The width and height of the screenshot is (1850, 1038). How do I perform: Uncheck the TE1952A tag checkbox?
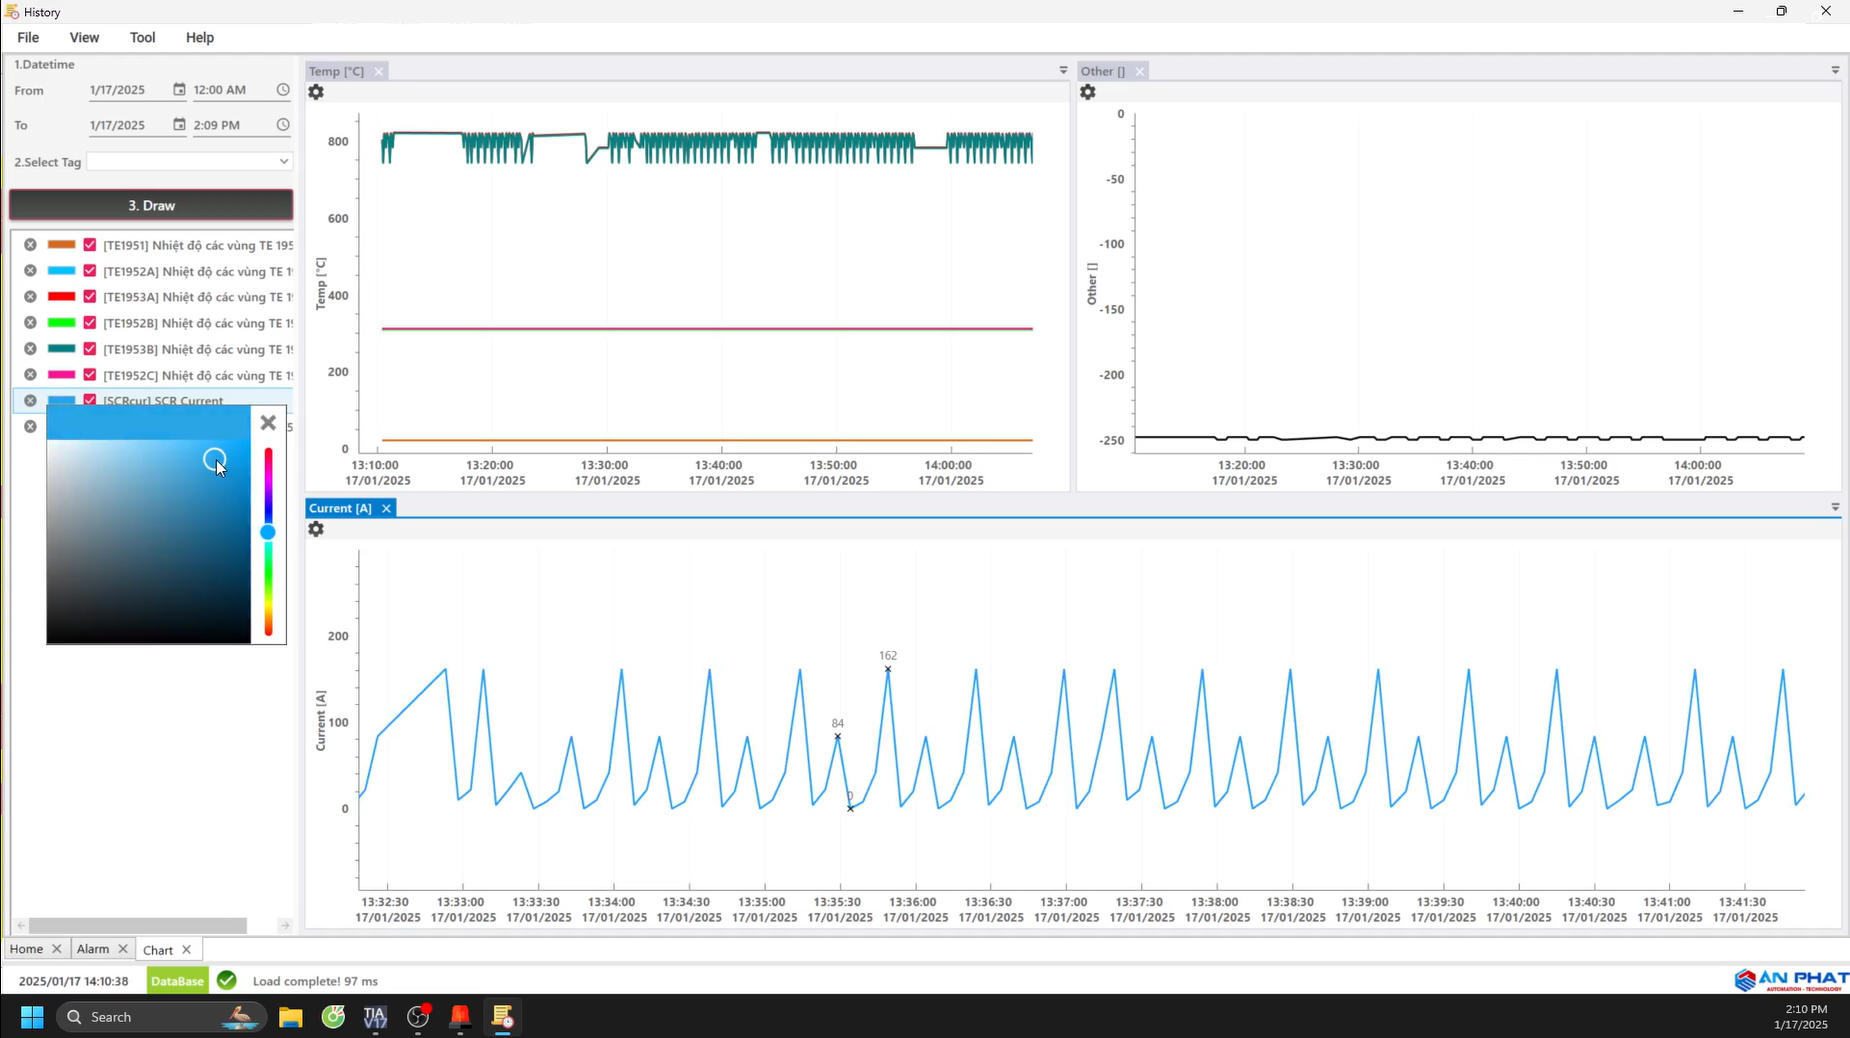[90, 271]
